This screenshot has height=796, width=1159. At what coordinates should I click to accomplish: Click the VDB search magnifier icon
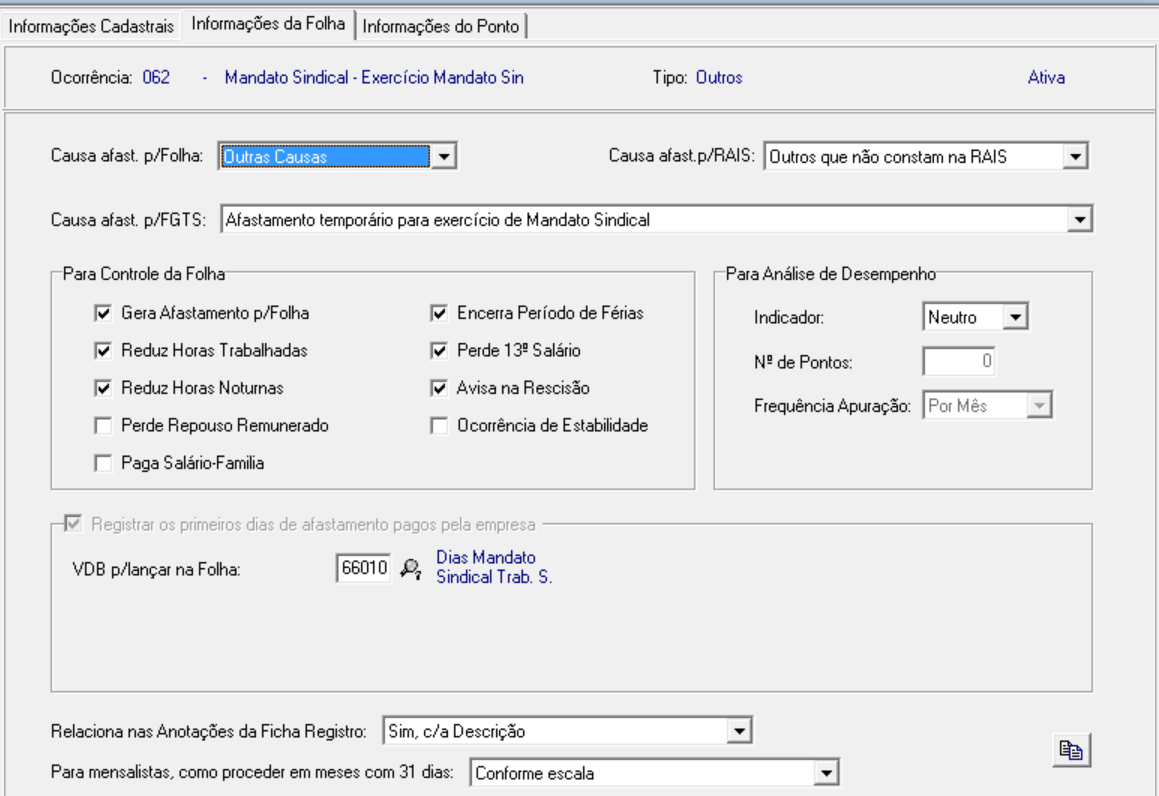click(410, 568)
